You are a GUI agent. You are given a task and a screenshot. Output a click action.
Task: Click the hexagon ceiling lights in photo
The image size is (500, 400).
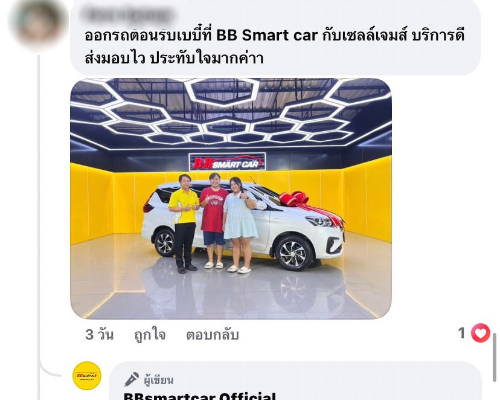[x=231, y=111]
